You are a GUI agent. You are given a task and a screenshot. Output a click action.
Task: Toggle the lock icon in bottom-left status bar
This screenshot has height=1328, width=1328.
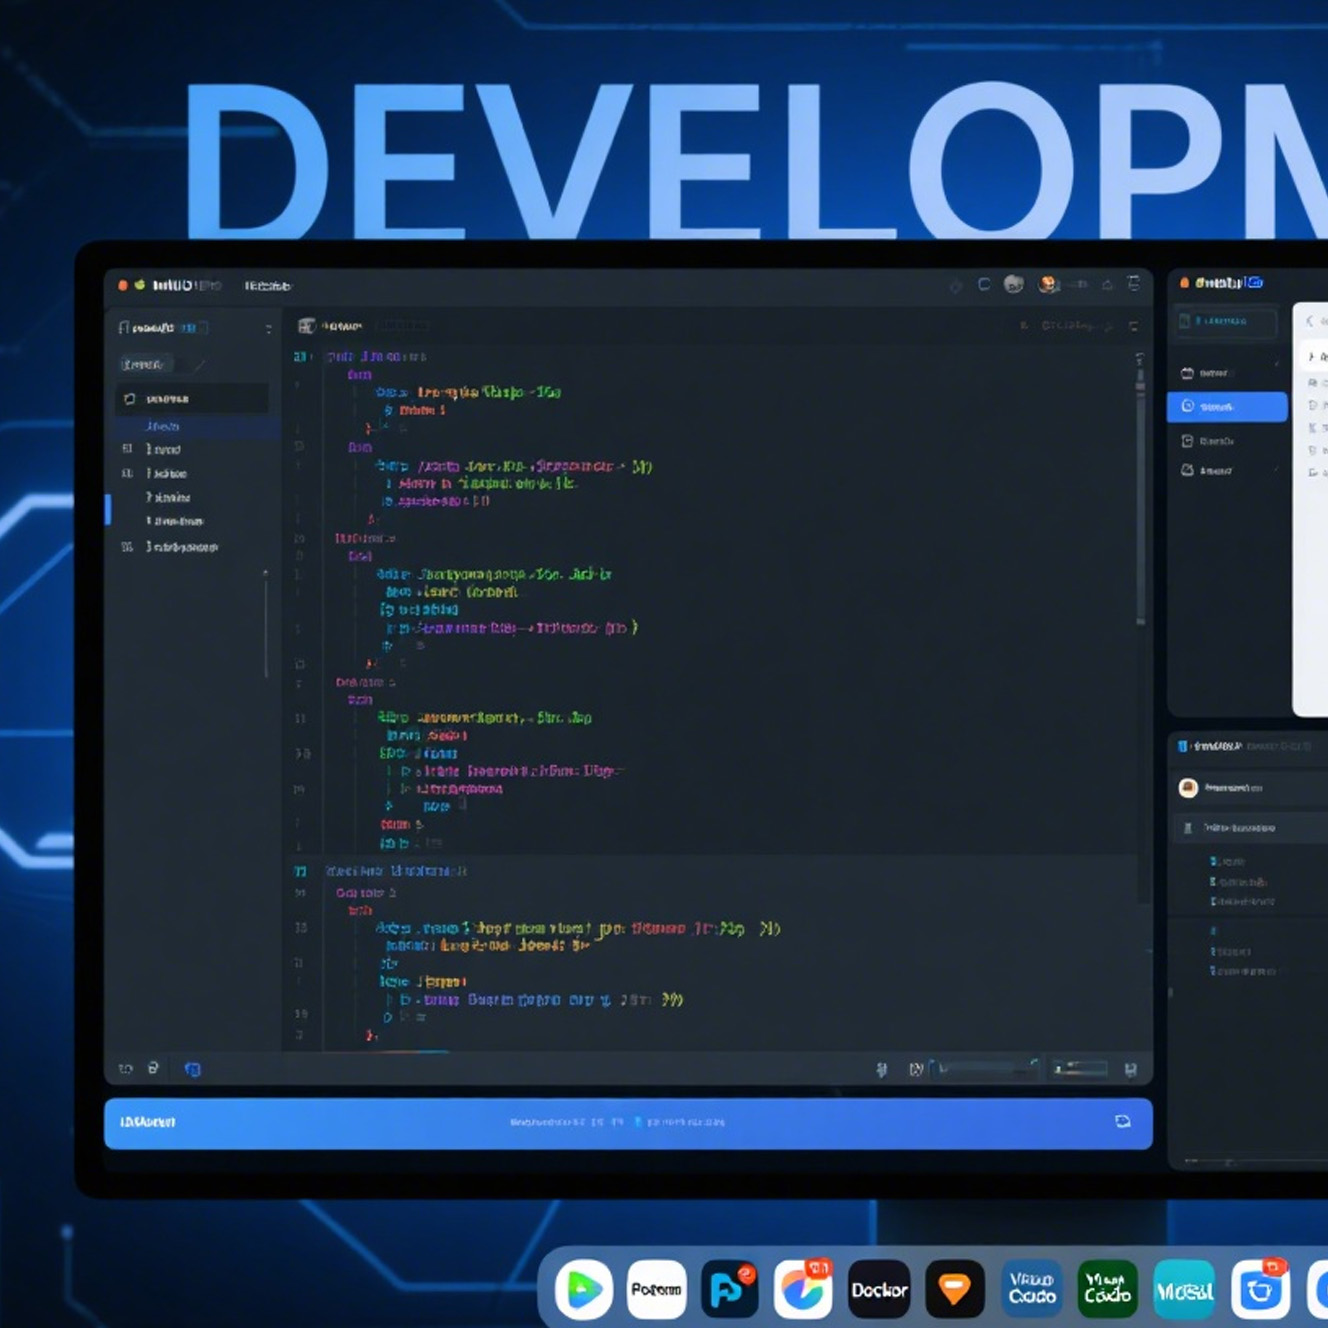coord(153,1068)
